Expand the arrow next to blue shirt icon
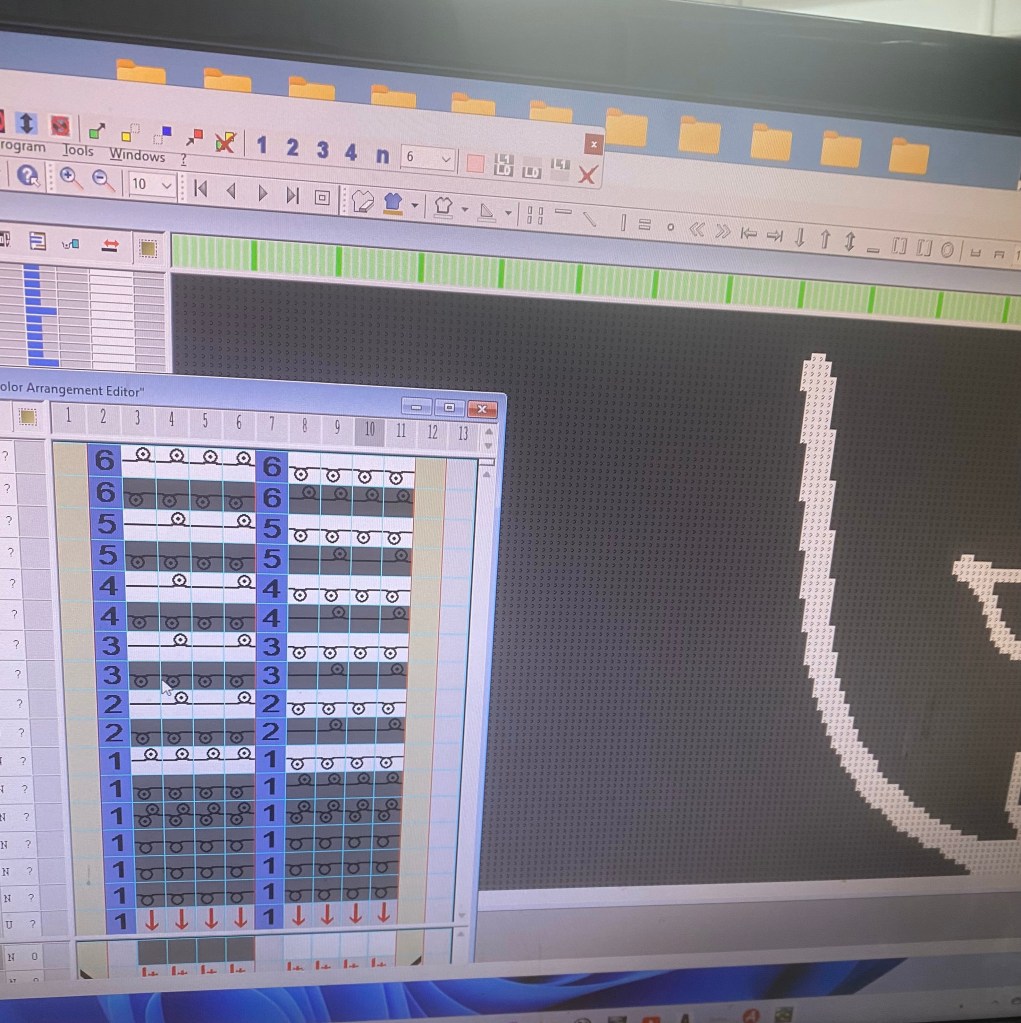1021x1023 pixels. (414, 206)
